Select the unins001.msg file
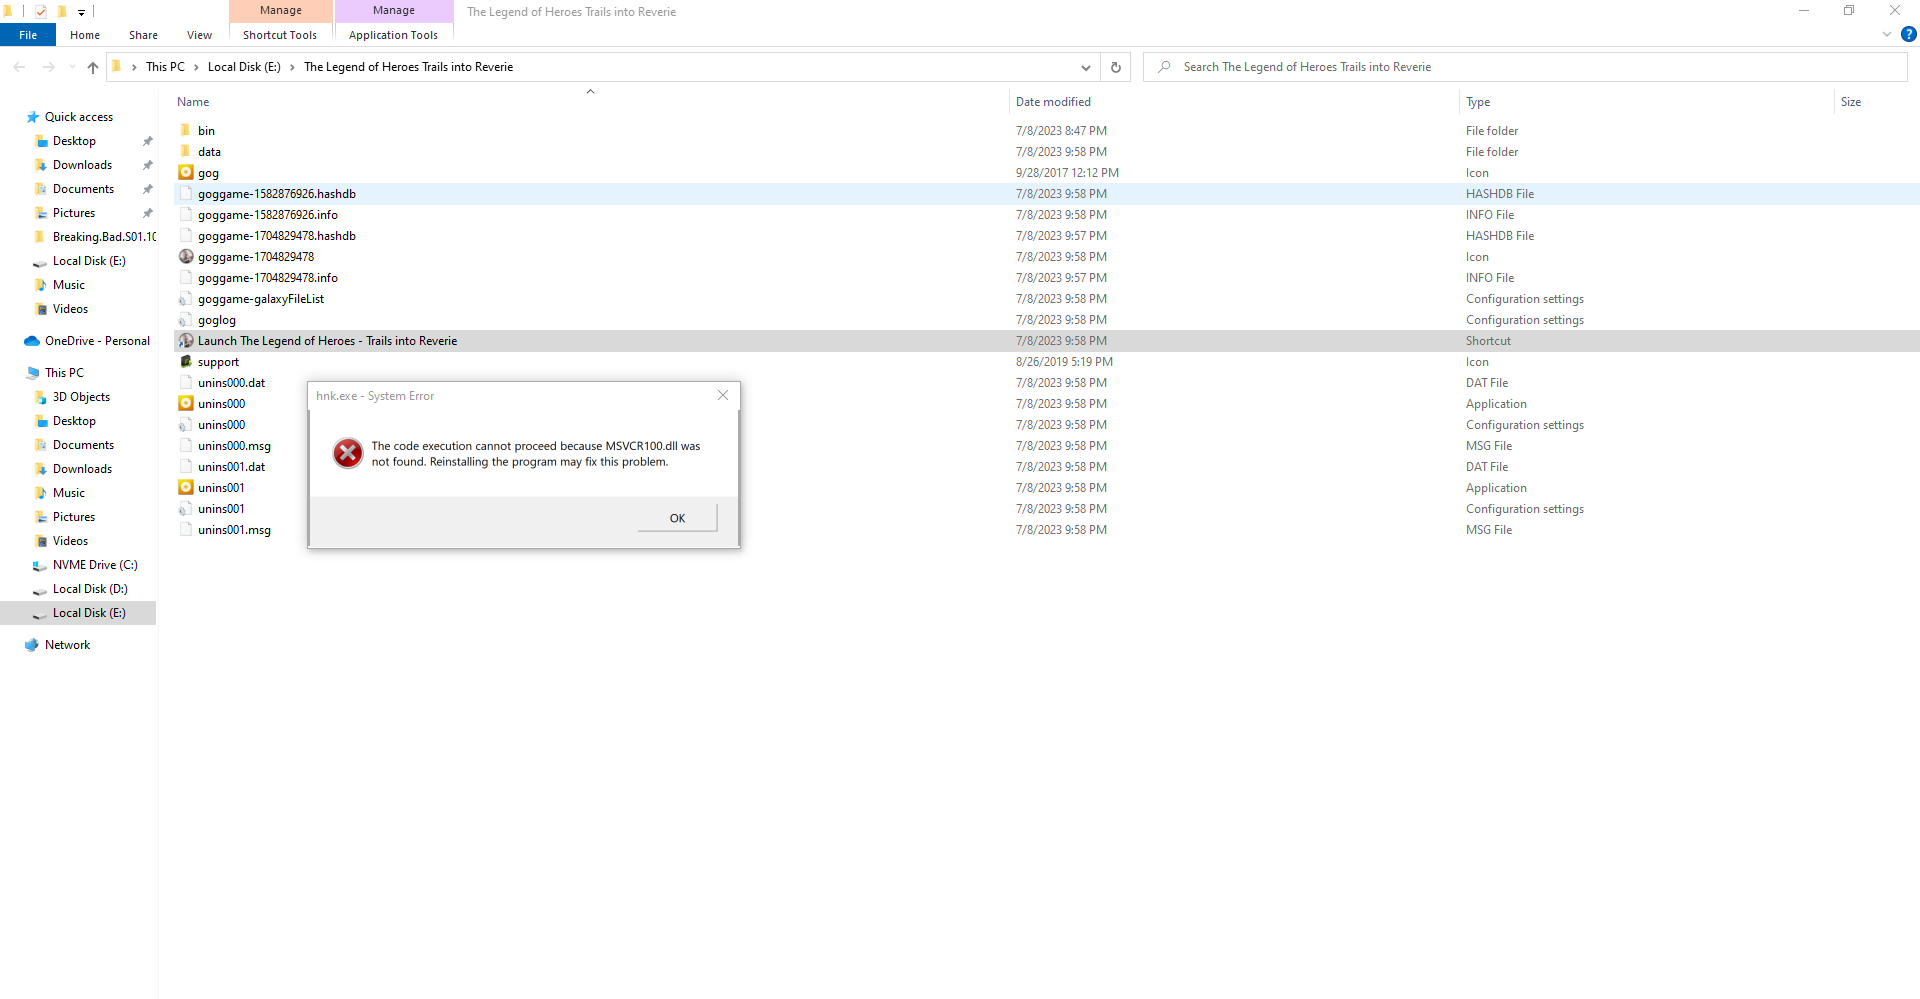Viewport: 1920px width, 999px height. (234, 529)
